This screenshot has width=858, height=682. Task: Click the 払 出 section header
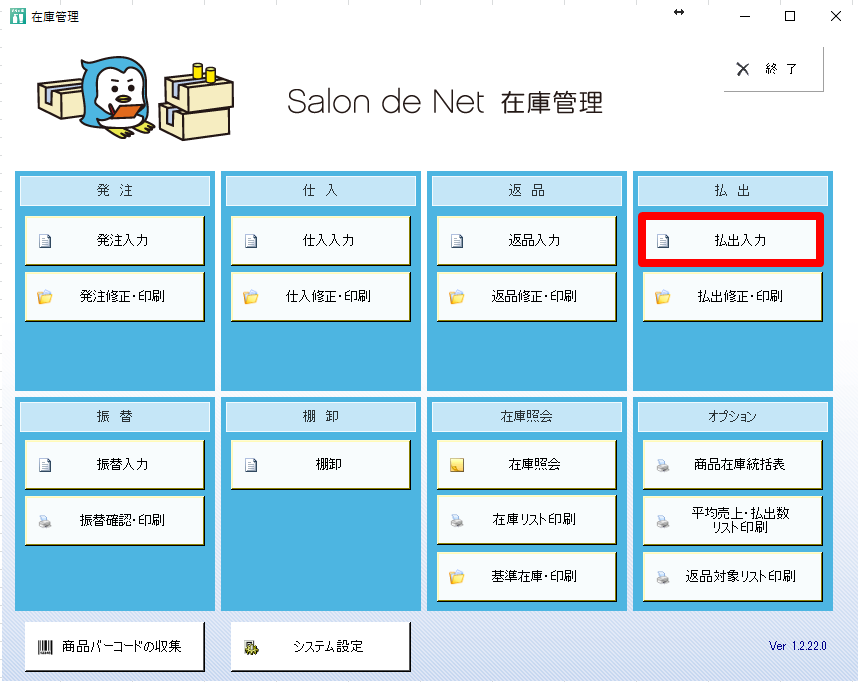point(733,190)
